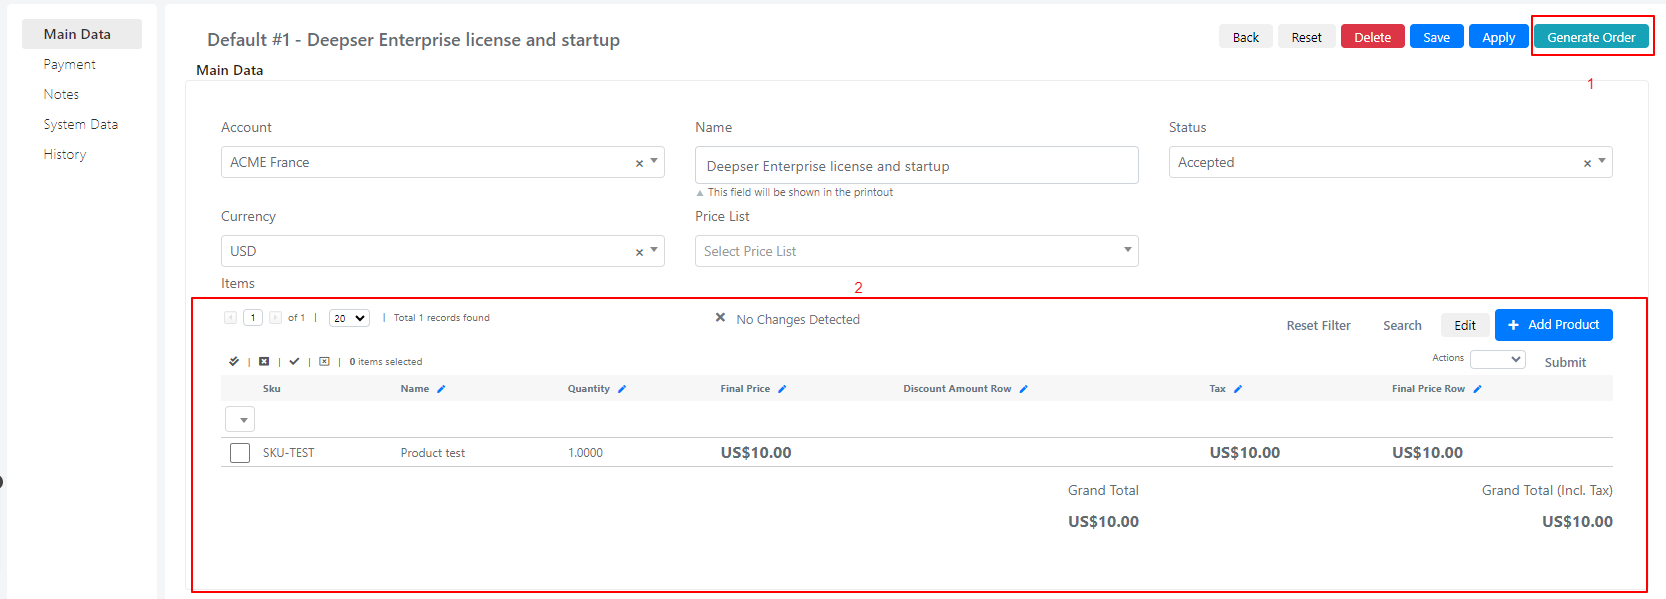The height and width of the screenshot is (599, 1666).
Task: Open the row filter dropdown under Sku
Action: pyautogui.click(x=240, y=419)
